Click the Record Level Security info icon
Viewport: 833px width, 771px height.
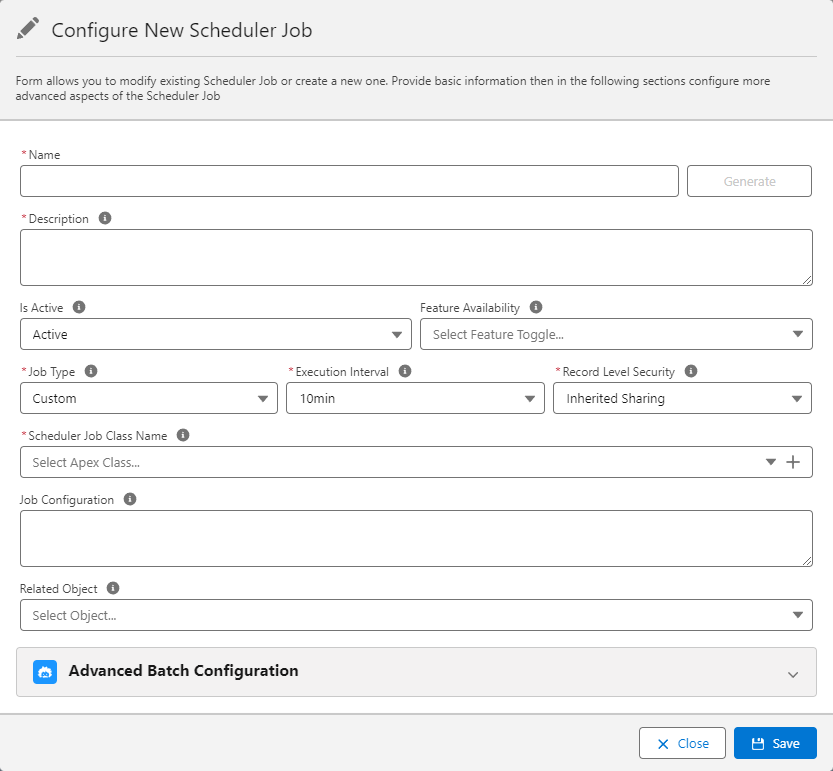[x=690, y=371]
